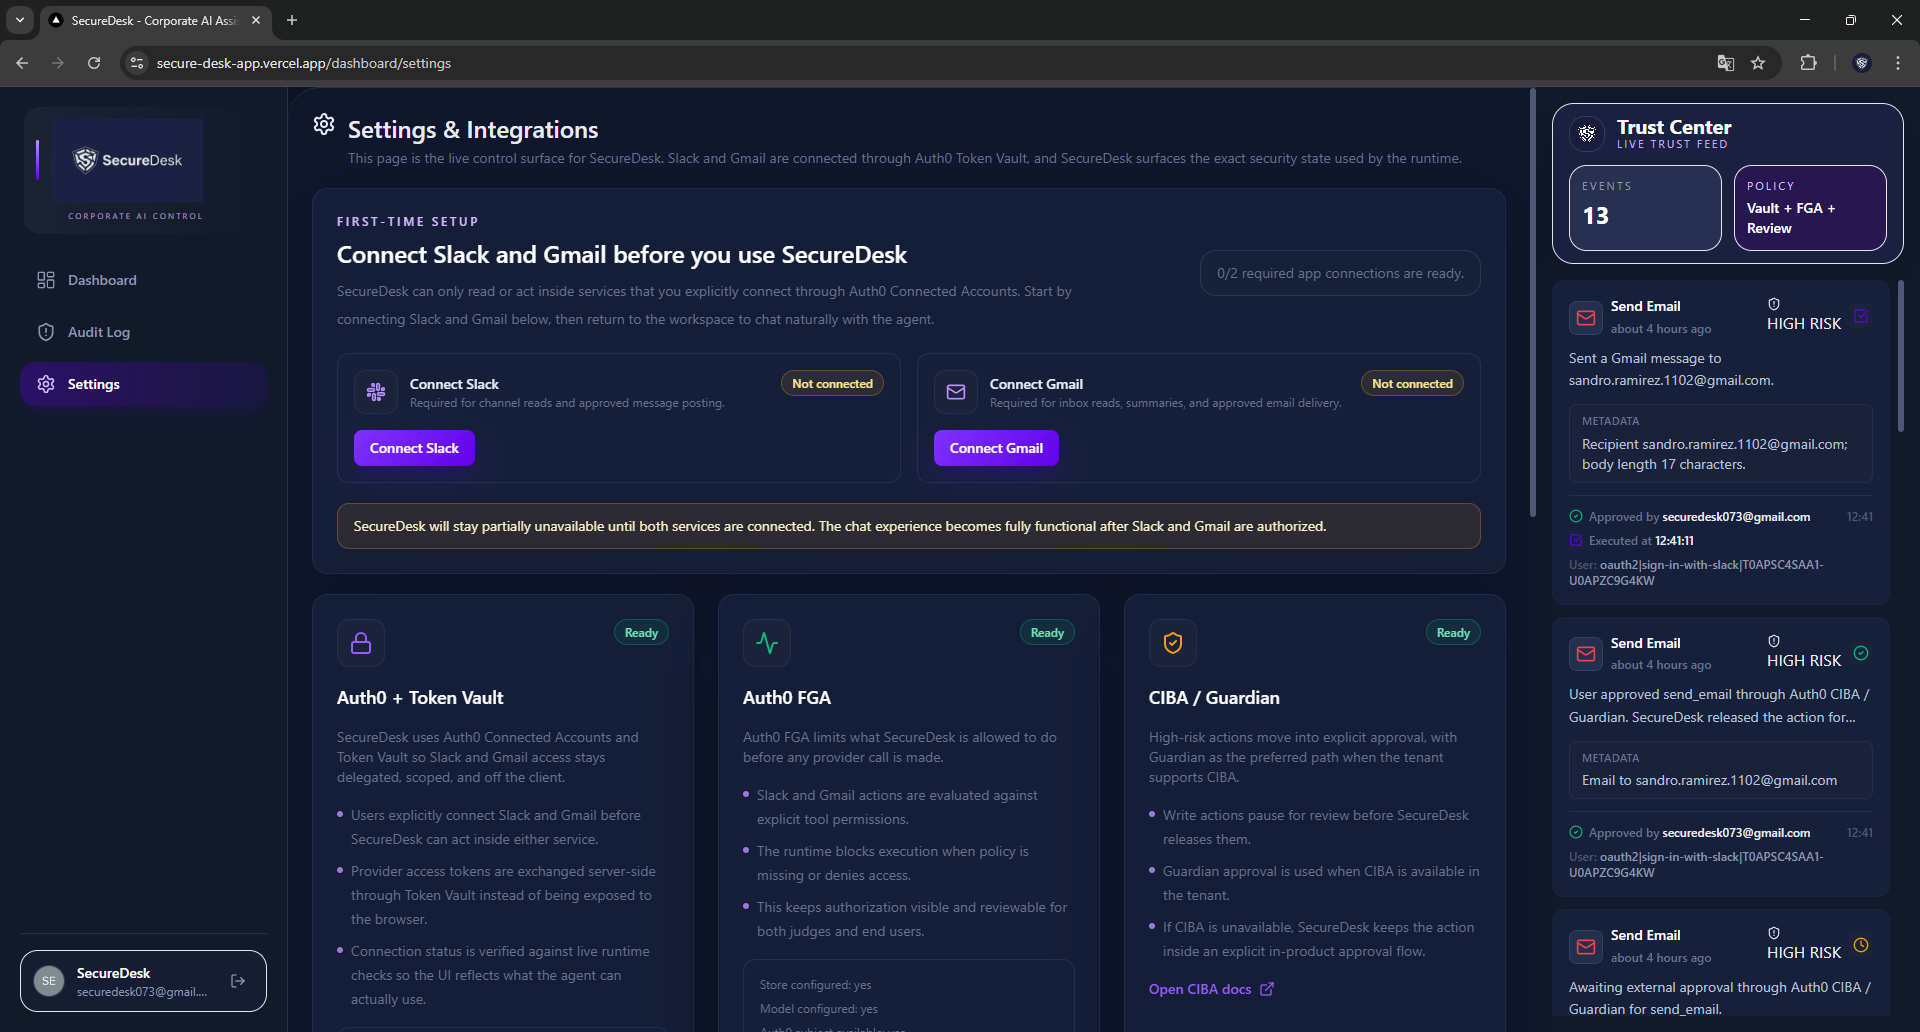Expand the tab search dropdown arrow
Screen dimensions: 1920x1032
click(x=20, y=20)
